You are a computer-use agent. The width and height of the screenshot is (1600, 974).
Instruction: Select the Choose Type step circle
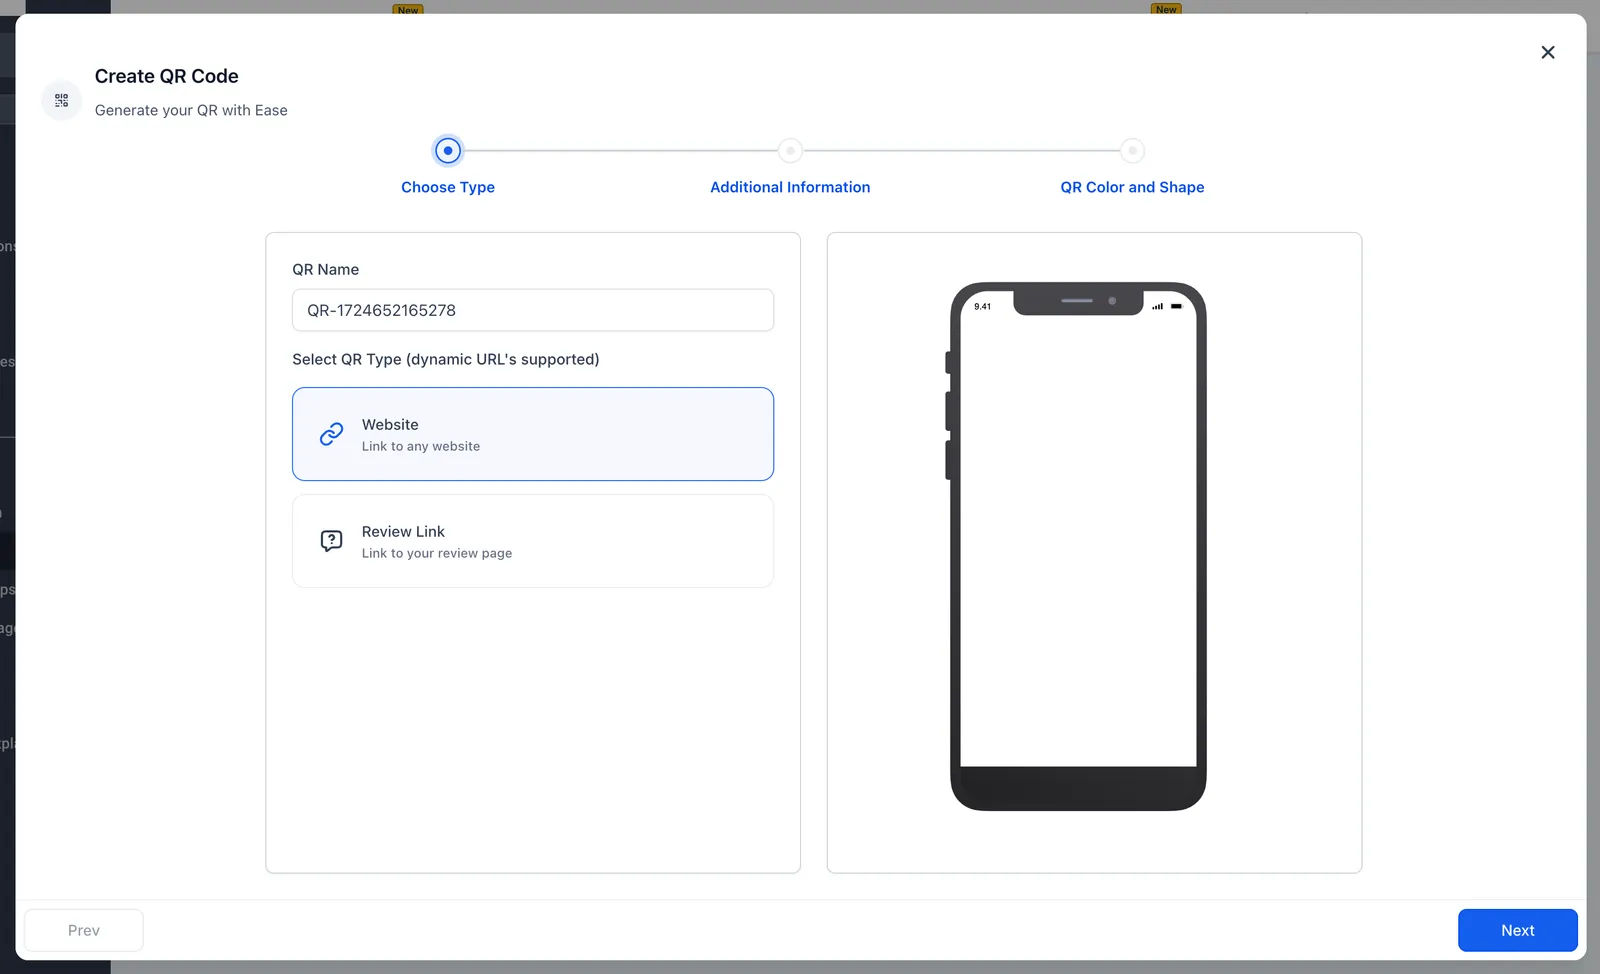point(448,151)
